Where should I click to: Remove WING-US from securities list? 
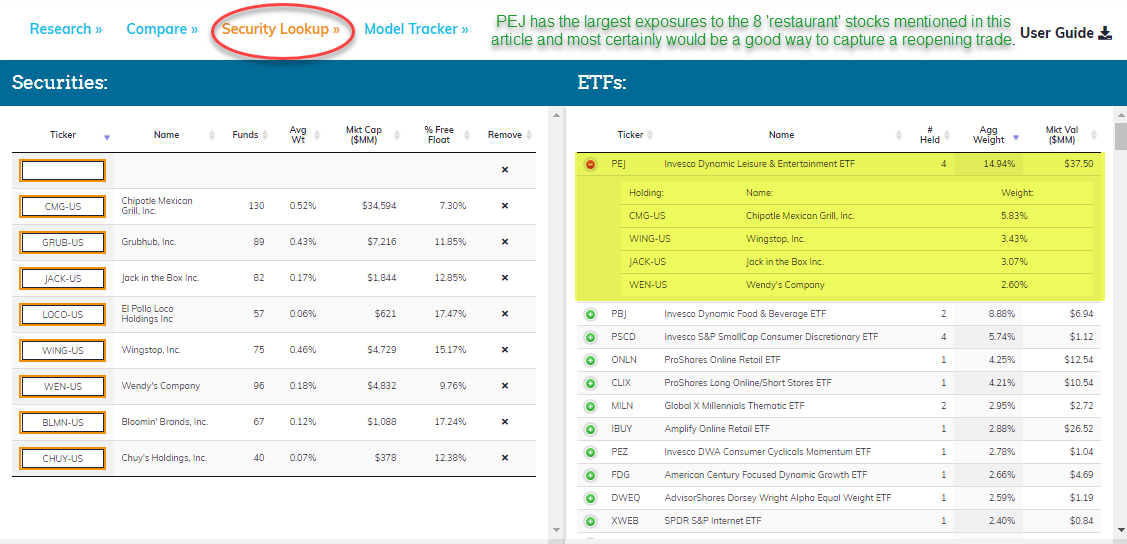(x=505, y=350)
